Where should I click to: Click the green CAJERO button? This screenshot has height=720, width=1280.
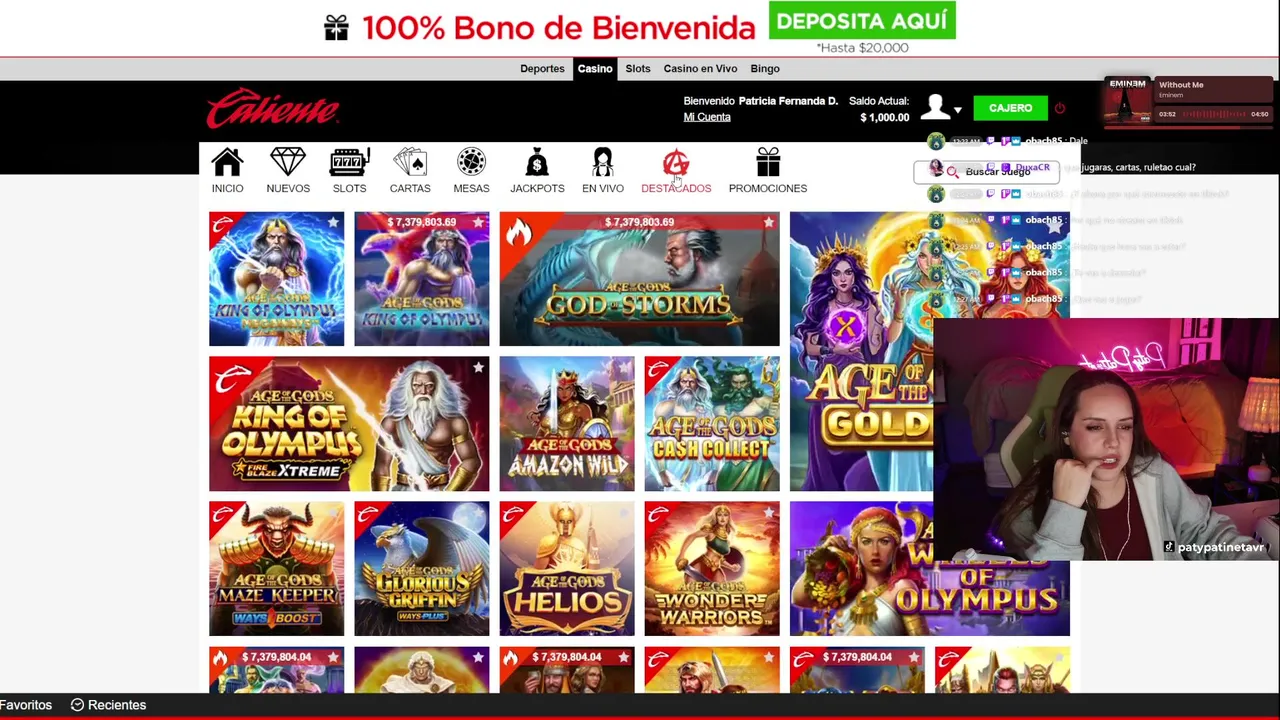(x=1010, y=108)
